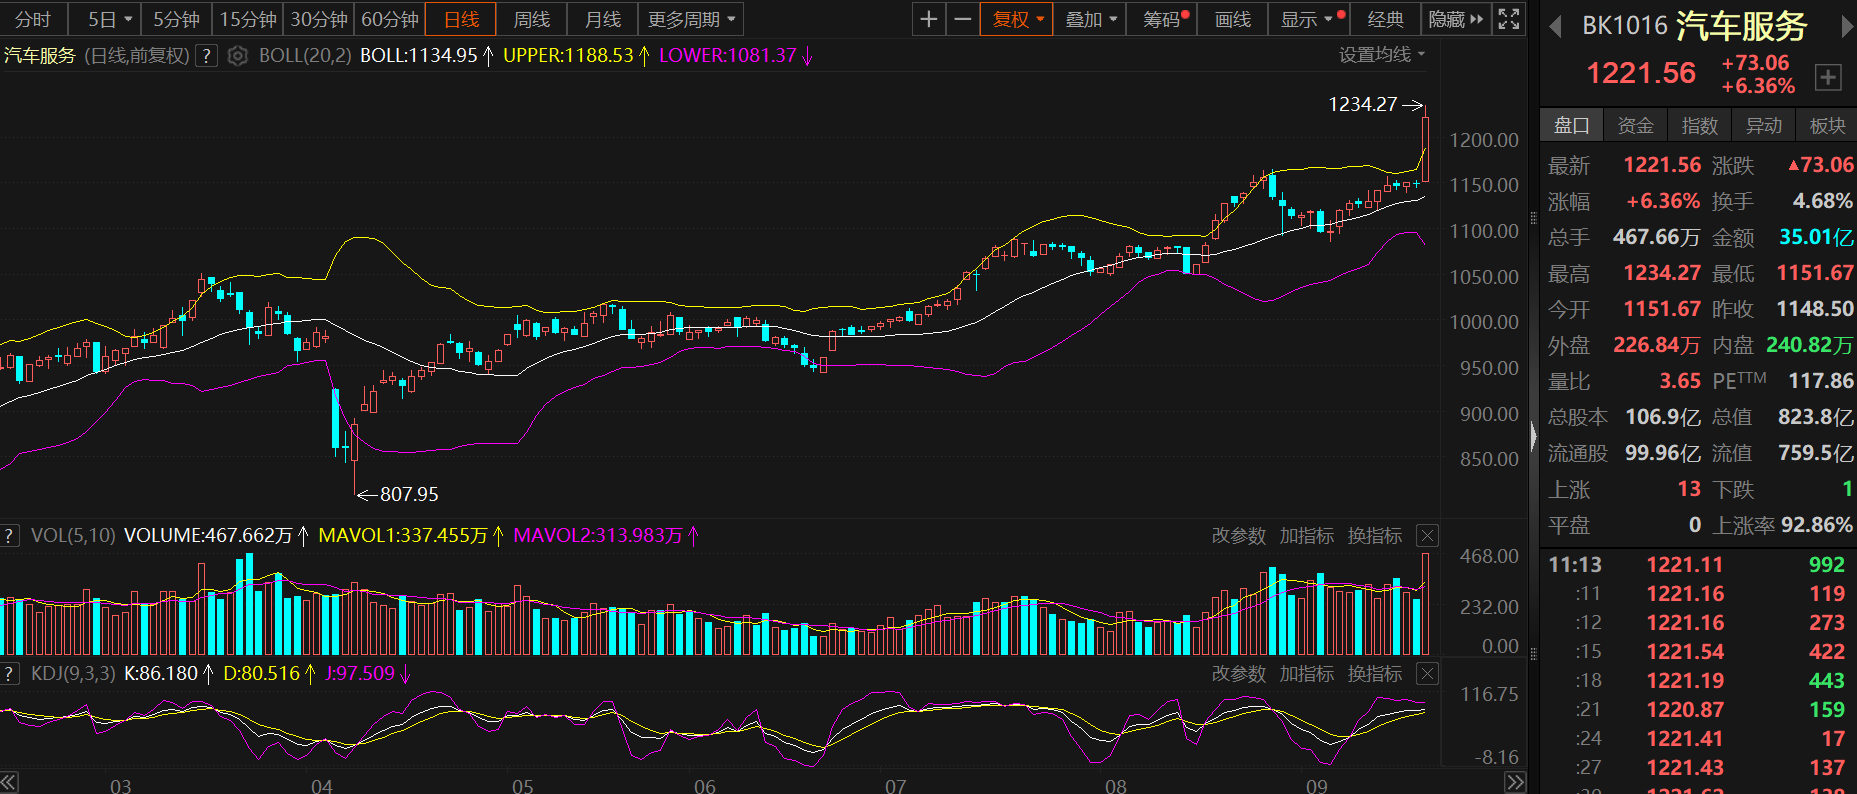Open the 复权 adjustment dropdown
The image size is (1857, 794).
click(1017, 19)
